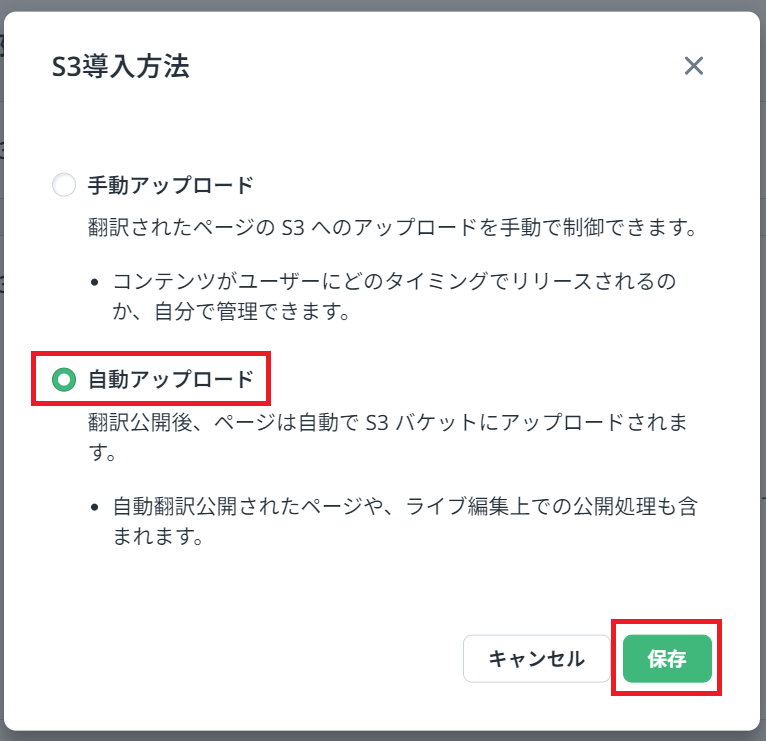766x741 pixels.
Task: Click the dimmed backdrop left of the dialog
Action: 2,400
